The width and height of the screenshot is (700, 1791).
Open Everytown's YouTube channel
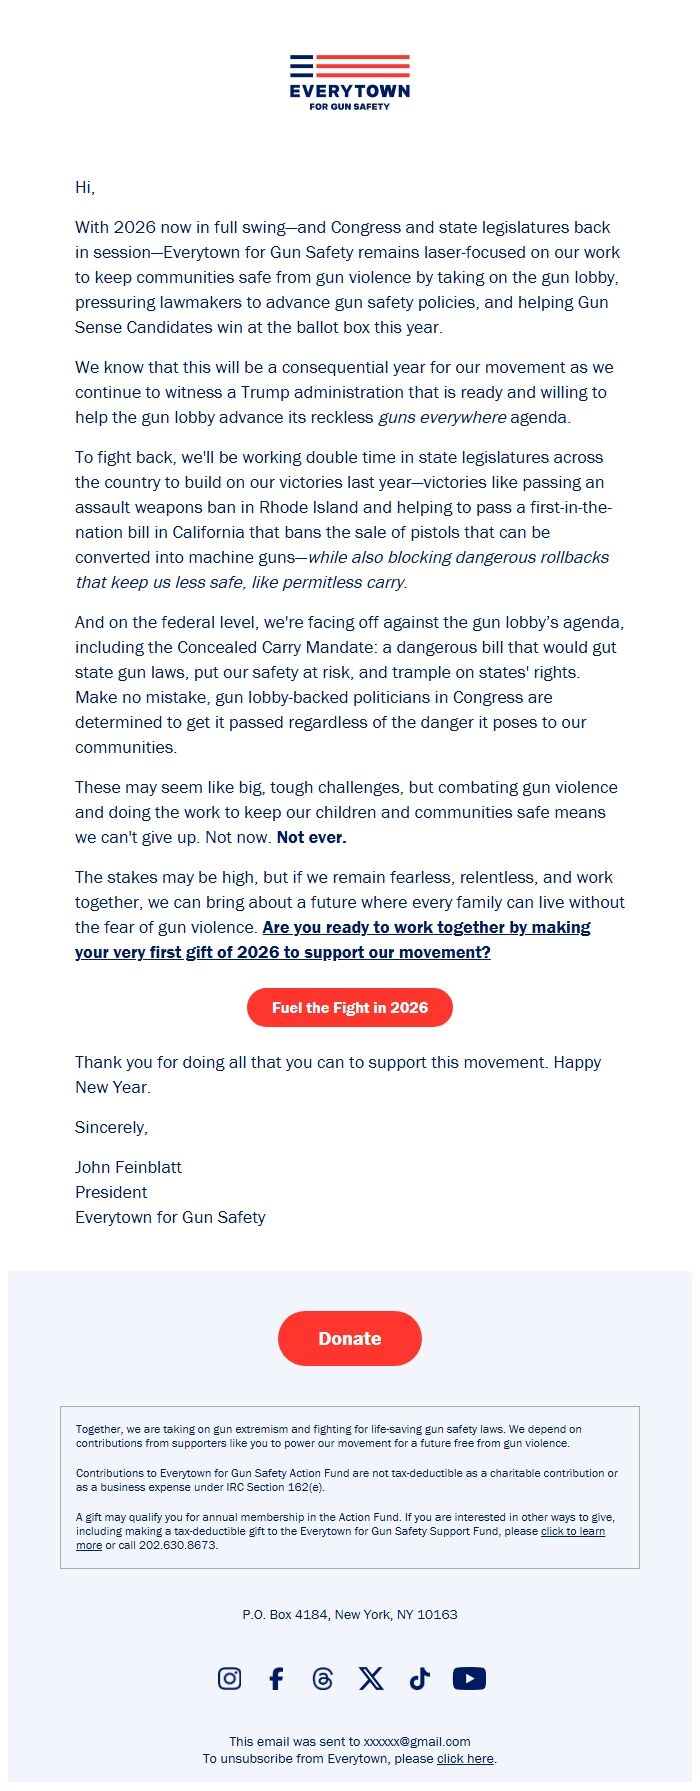pyautogui.click(x=469, y=1679)
